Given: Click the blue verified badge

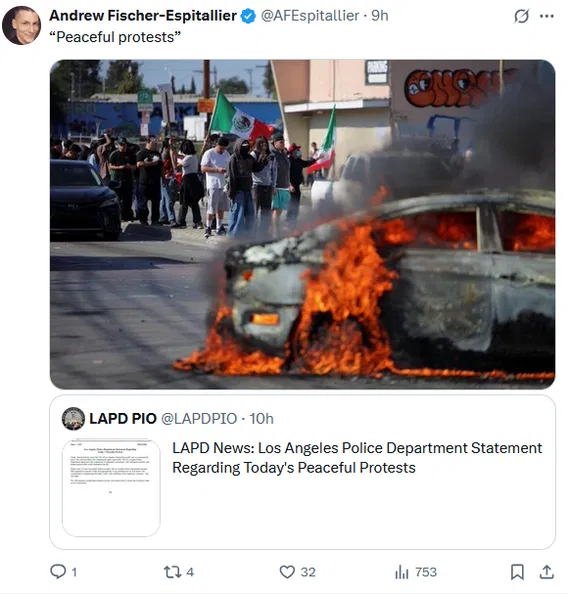Looking at the screenshot, I should pos(249,16).
